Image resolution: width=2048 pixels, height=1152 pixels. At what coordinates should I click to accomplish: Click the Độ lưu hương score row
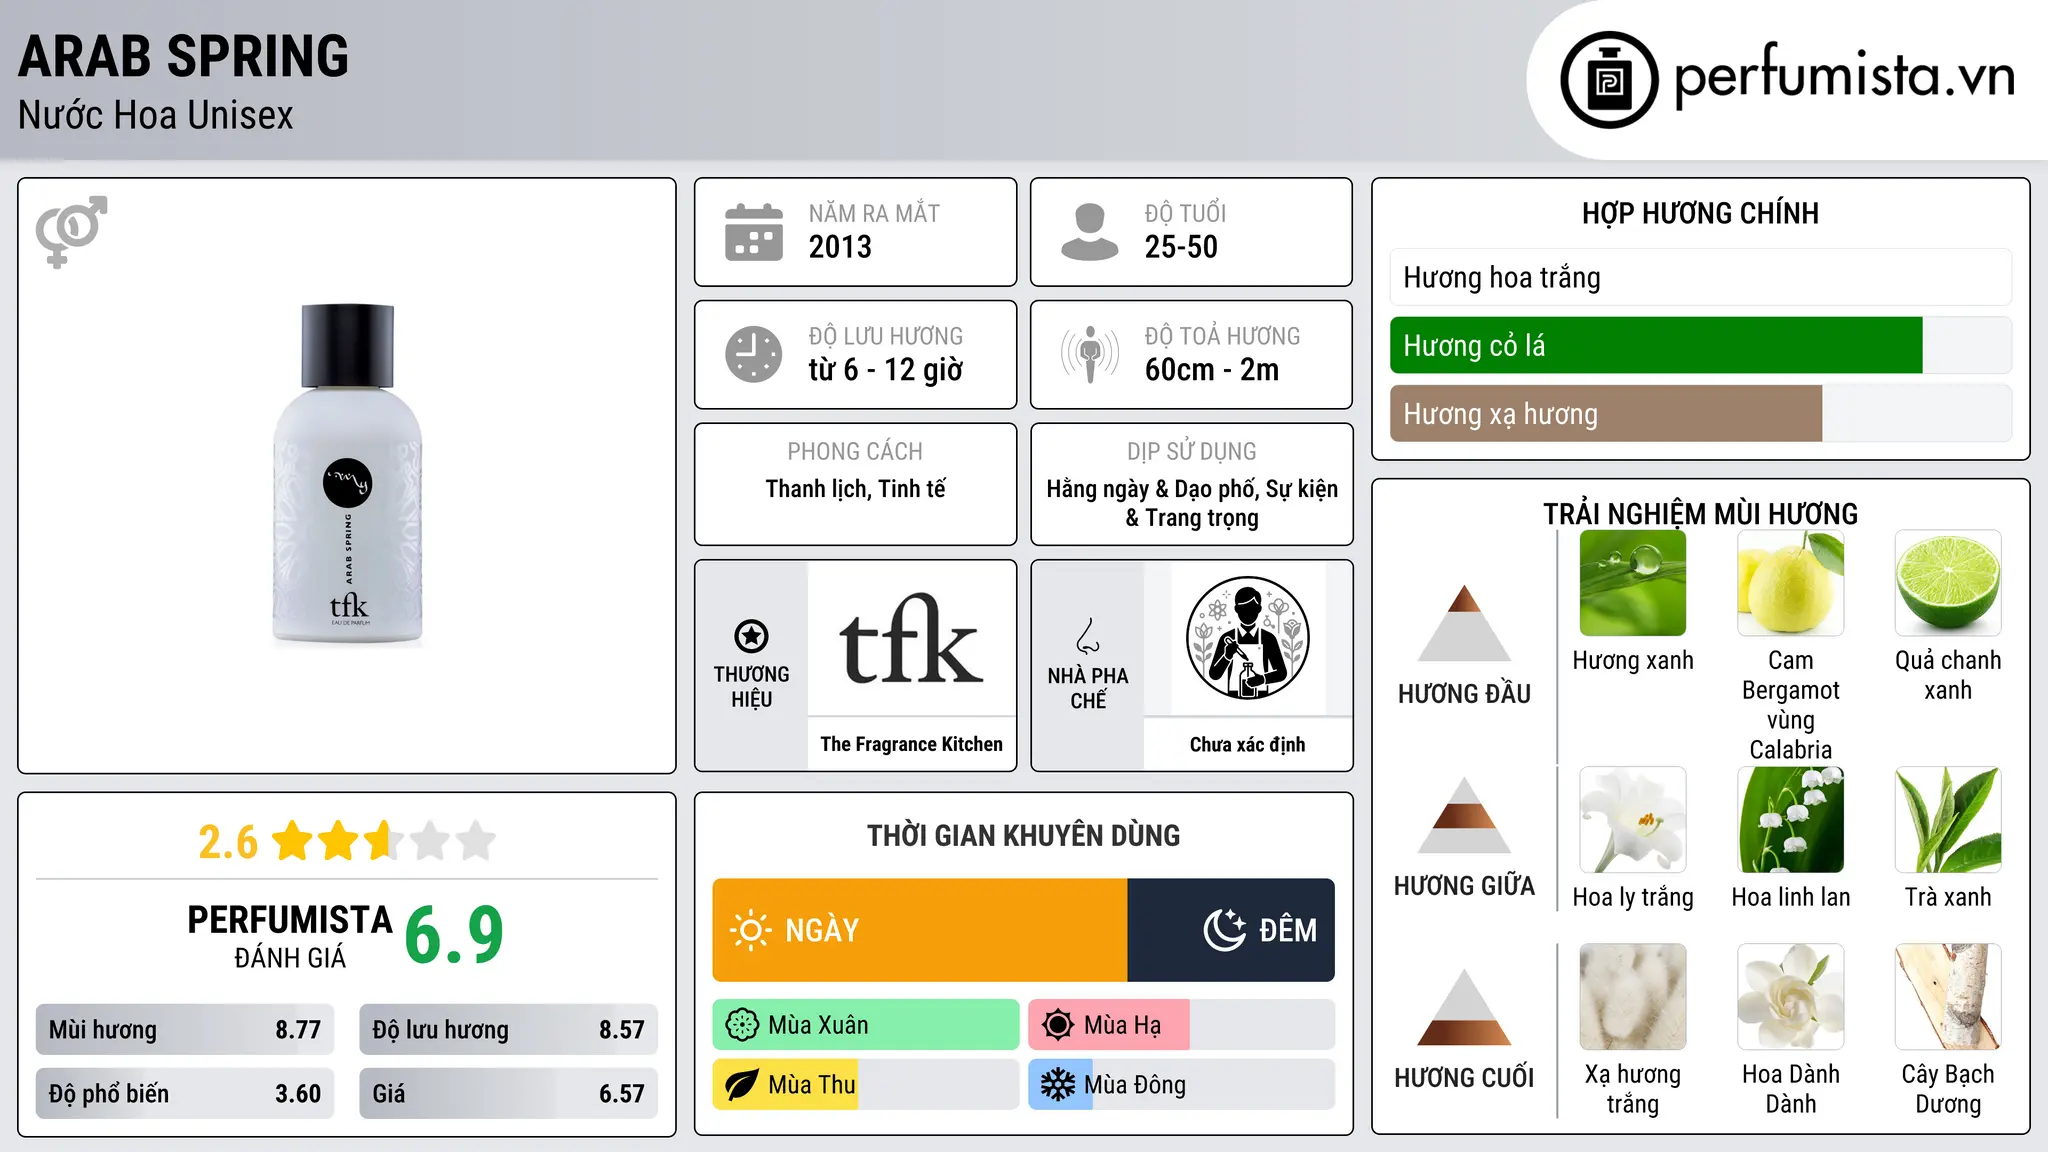pos(508,1029)
